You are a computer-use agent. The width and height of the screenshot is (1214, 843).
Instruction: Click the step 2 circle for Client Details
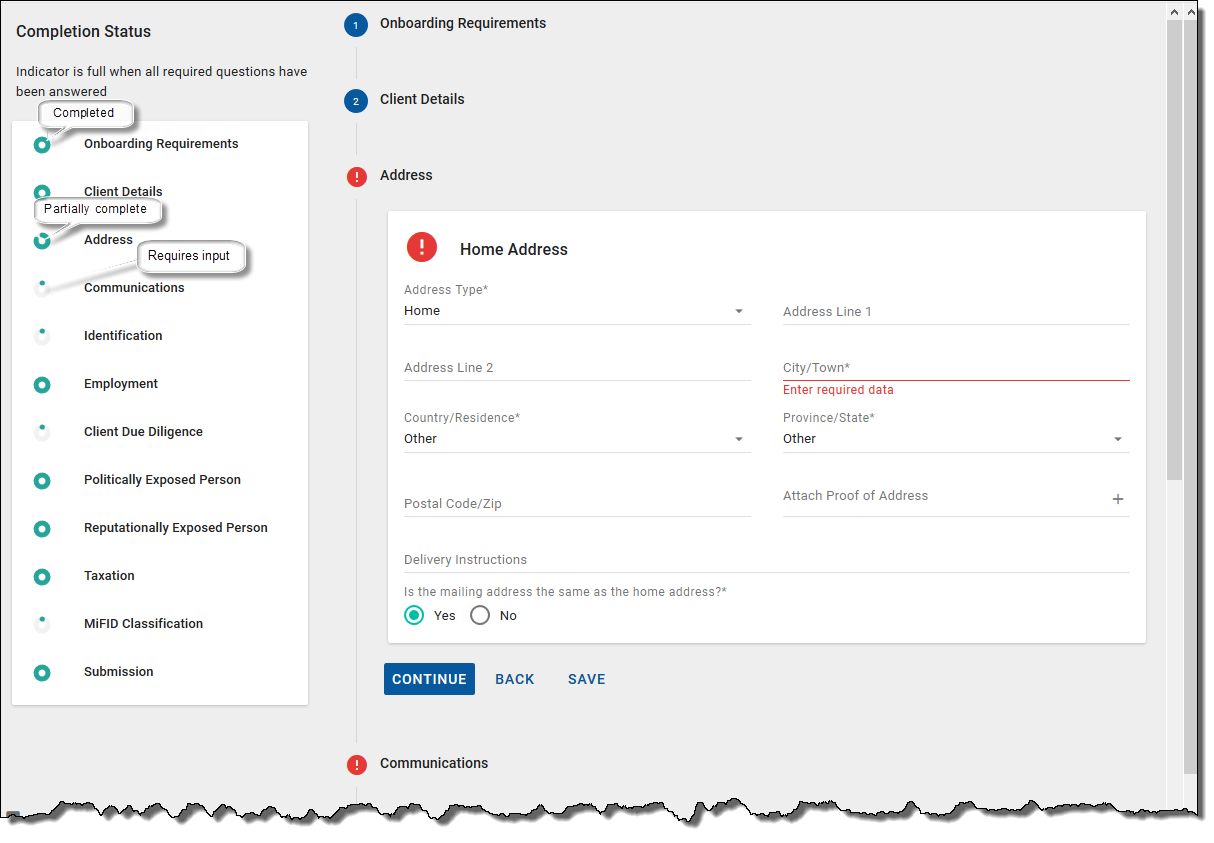pyautogui.click(x=356, y=101)
